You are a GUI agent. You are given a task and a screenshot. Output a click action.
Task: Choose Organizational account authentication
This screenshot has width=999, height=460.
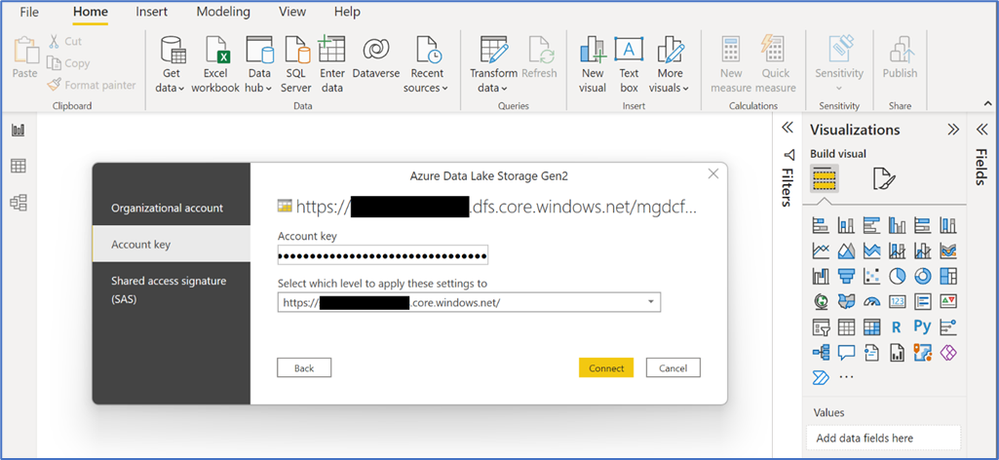click(x=171, y=208)
